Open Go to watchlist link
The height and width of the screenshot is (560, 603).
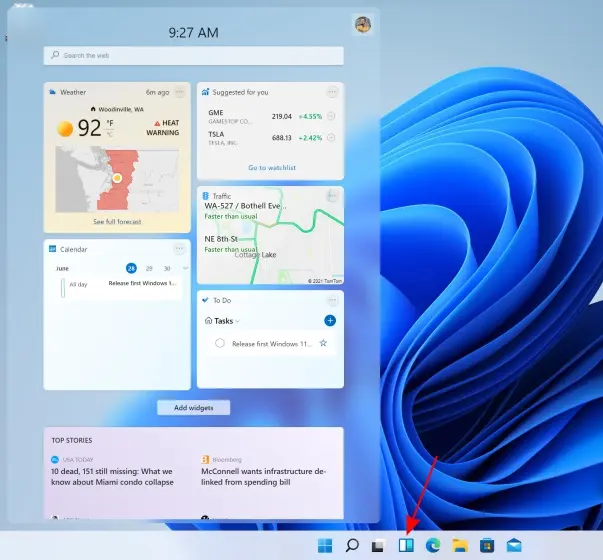(x=272, y=168)
